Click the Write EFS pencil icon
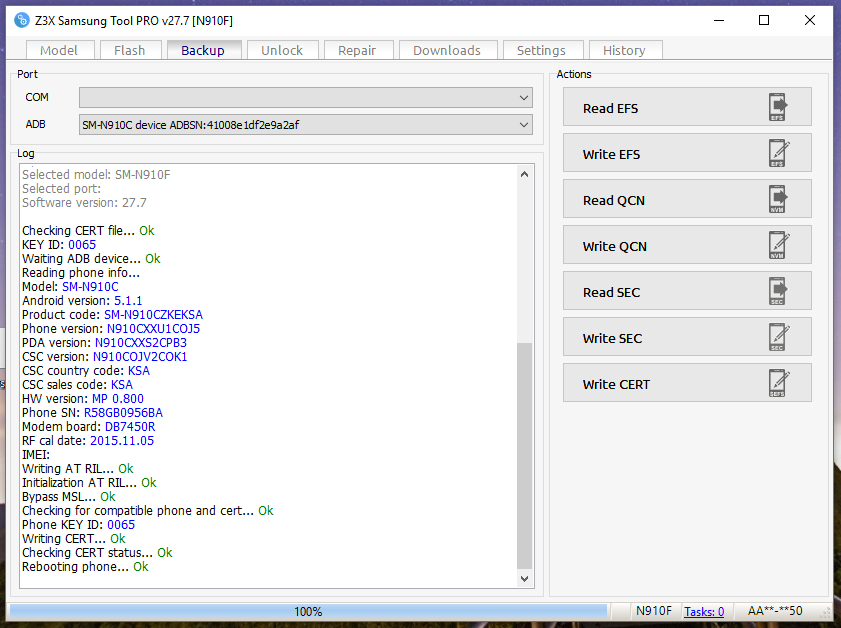 779,153
